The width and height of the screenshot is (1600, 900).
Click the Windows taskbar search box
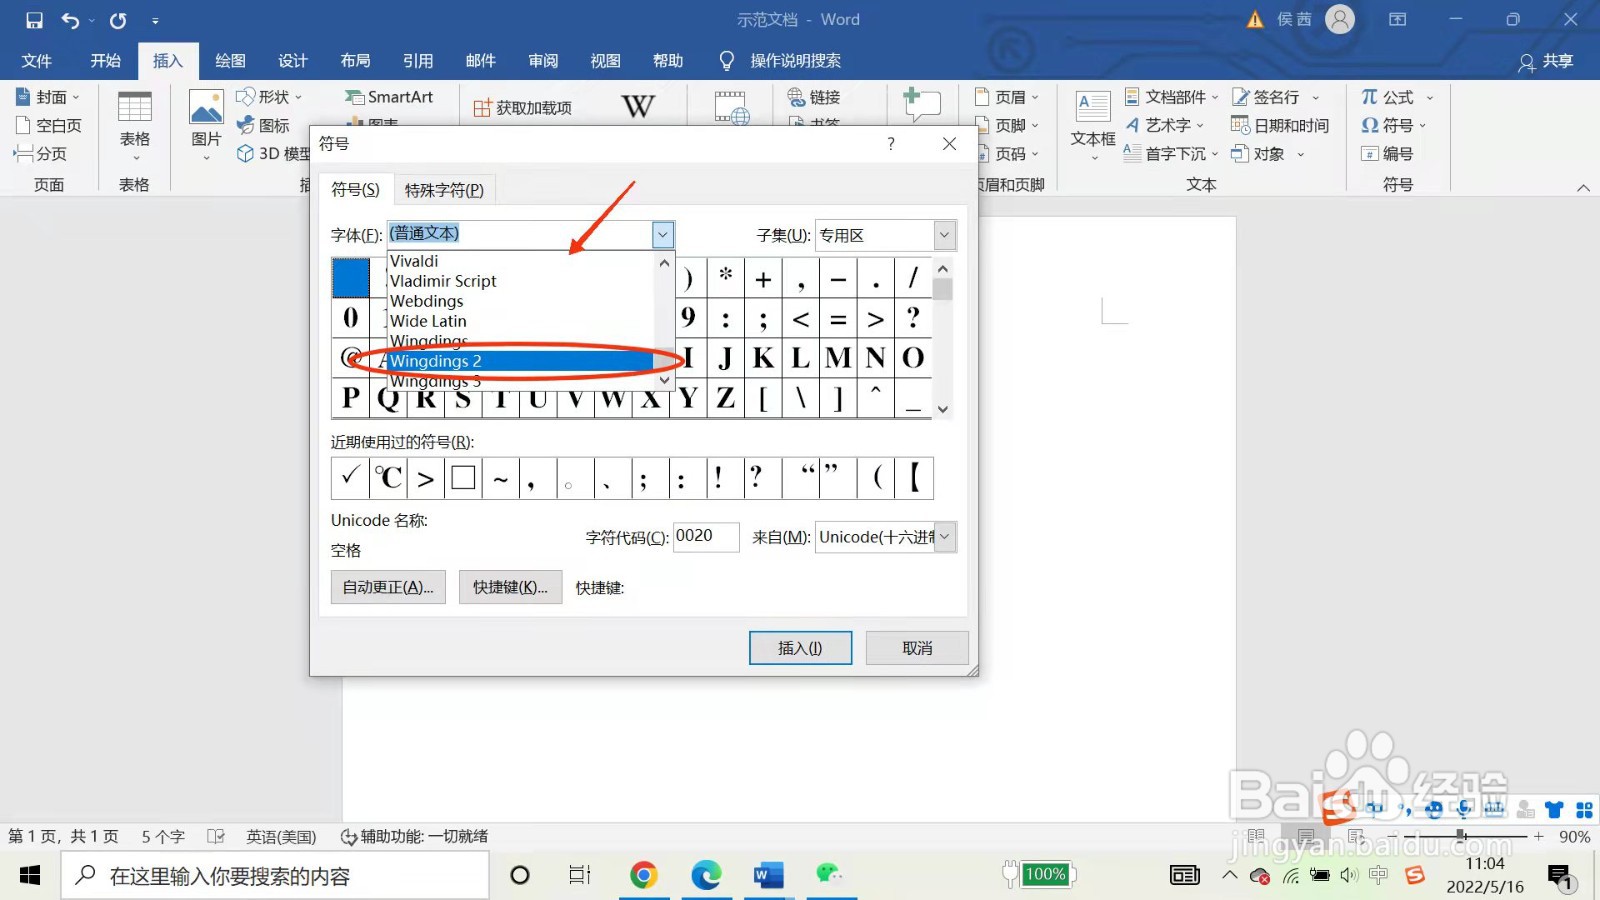276,876
